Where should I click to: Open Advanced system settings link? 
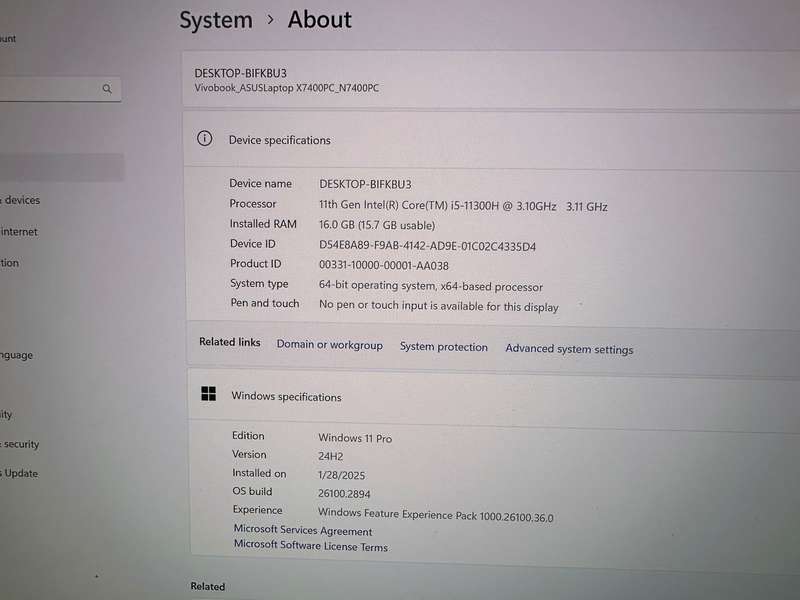569,349
